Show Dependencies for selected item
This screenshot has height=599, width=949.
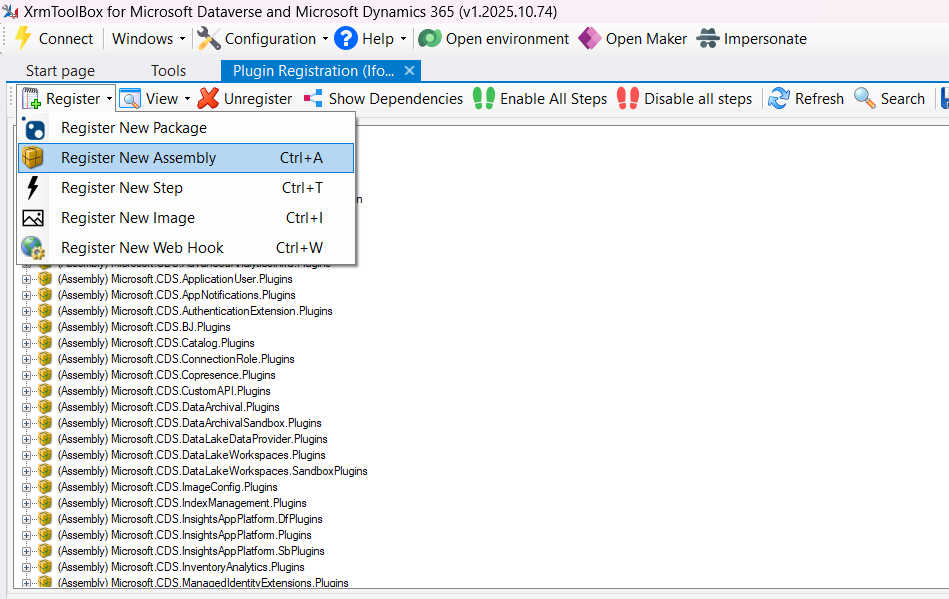tap(384, 99)
